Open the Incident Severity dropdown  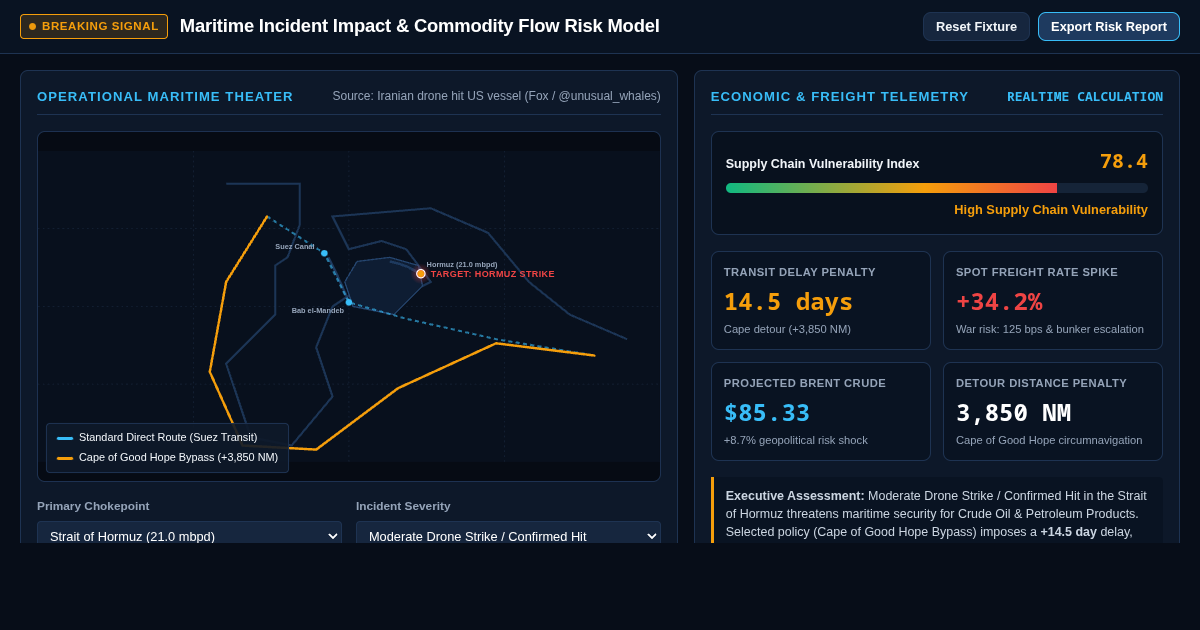click(x=508, y=534)
